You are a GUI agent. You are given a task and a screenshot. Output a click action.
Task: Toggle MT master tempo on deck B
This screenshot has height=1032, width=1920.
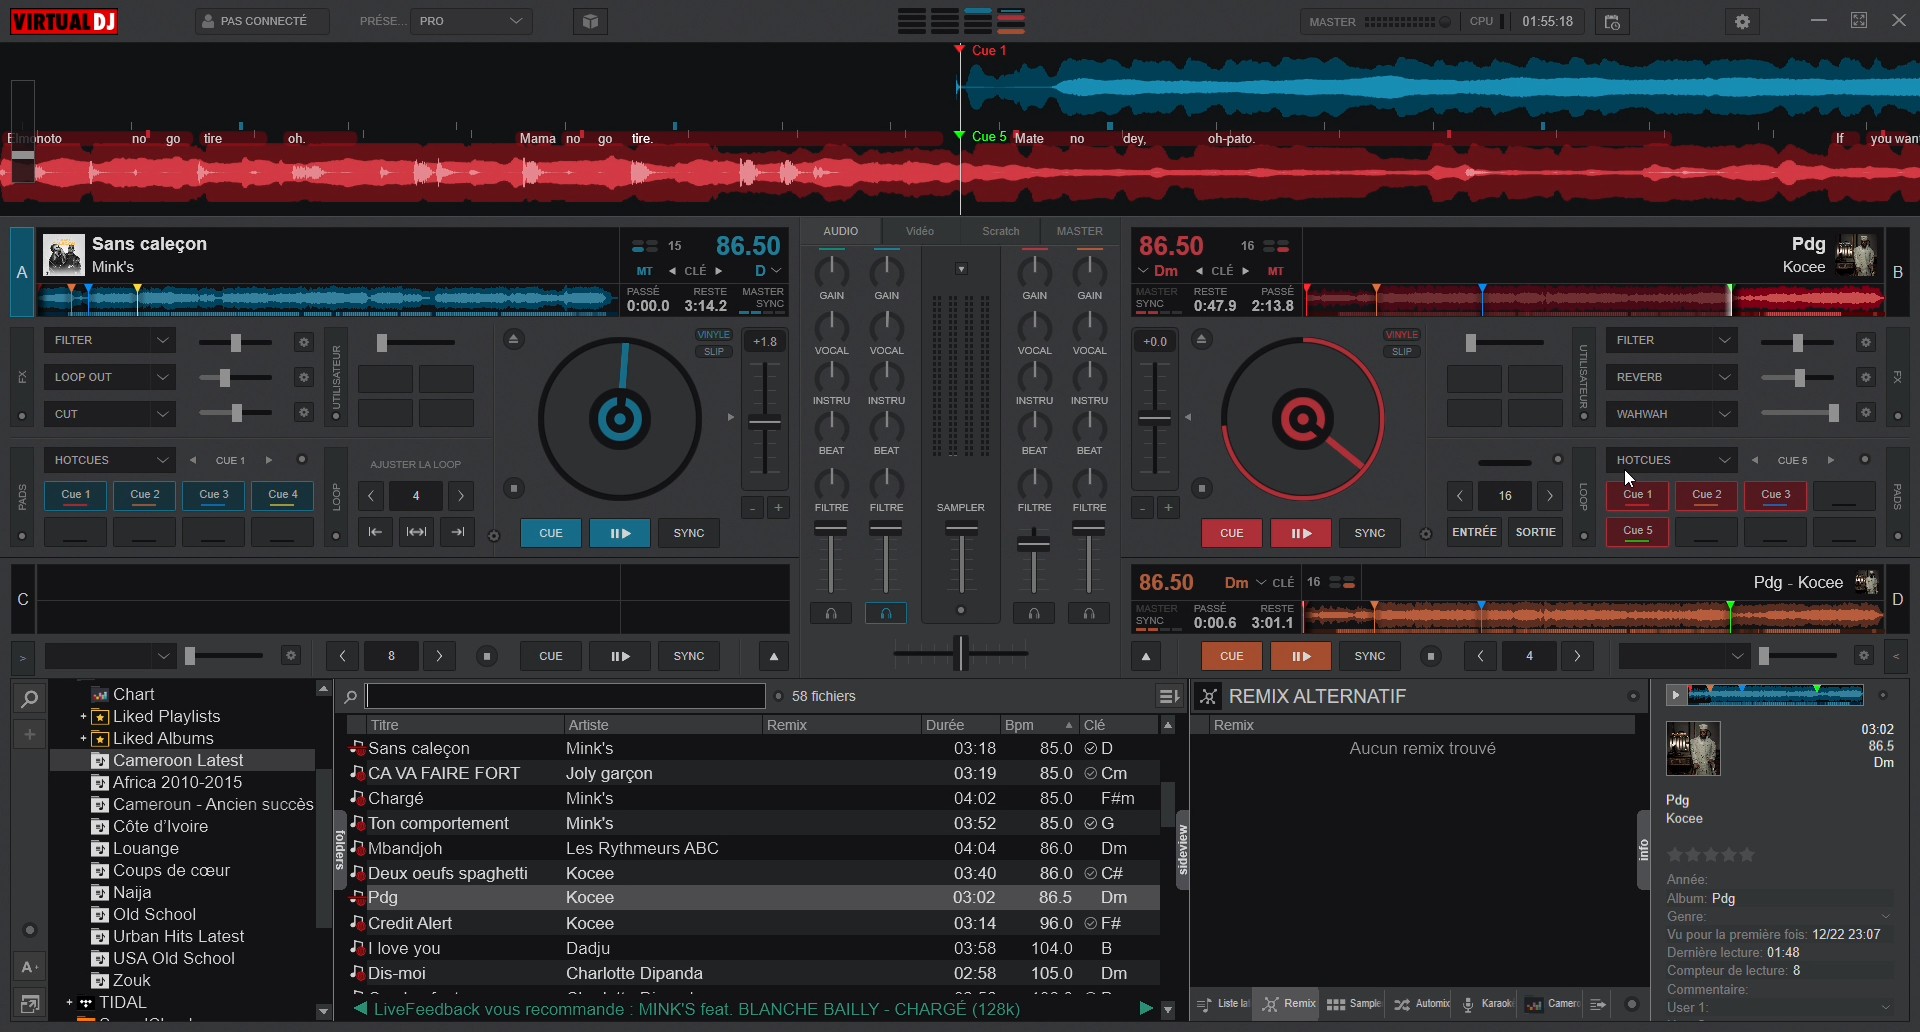click(1276, 271)
